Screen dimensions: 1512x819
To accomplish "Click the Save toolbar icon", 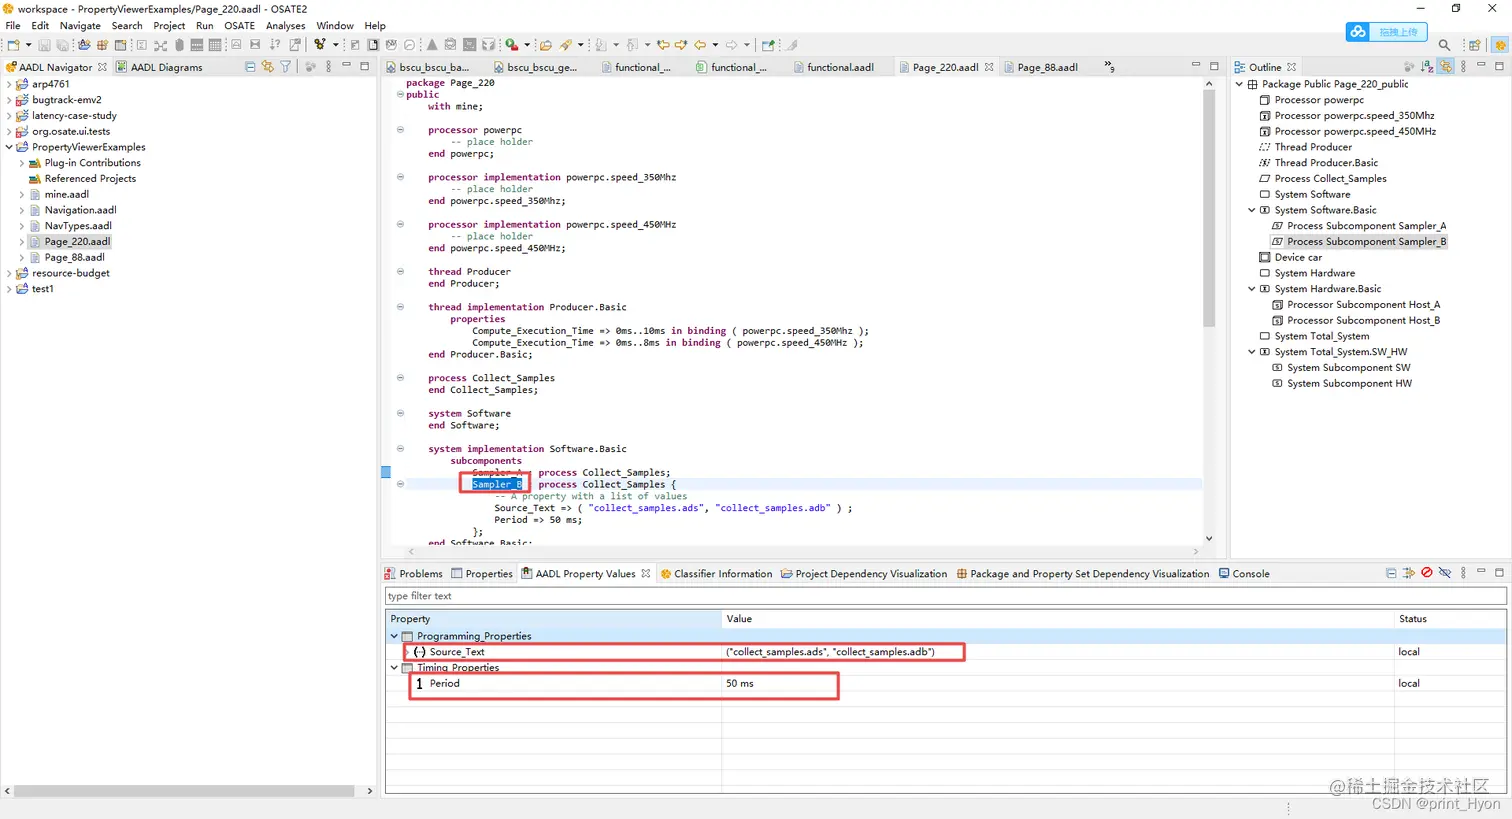I will pos(44,45).
